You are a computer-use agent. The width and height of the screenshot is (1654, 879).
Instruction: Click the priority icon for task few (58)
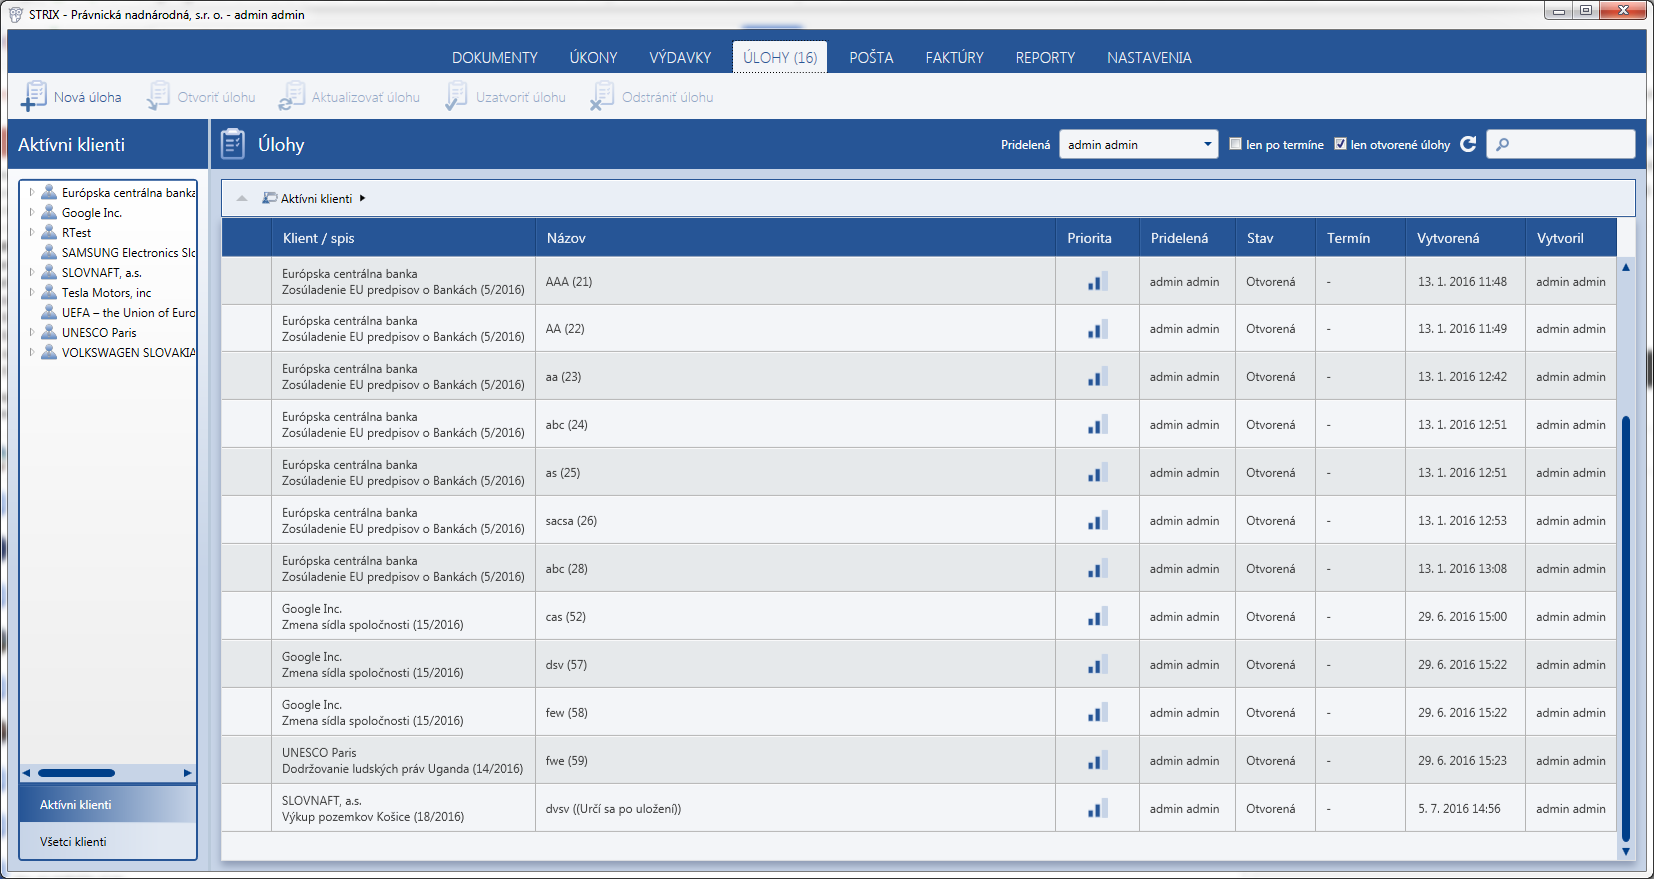[x=1097, y=713]
